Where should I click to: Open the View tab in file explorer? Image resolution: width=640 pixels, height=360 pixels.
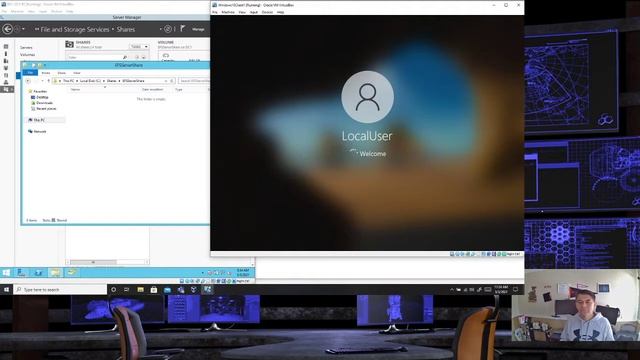pos(77,73)
